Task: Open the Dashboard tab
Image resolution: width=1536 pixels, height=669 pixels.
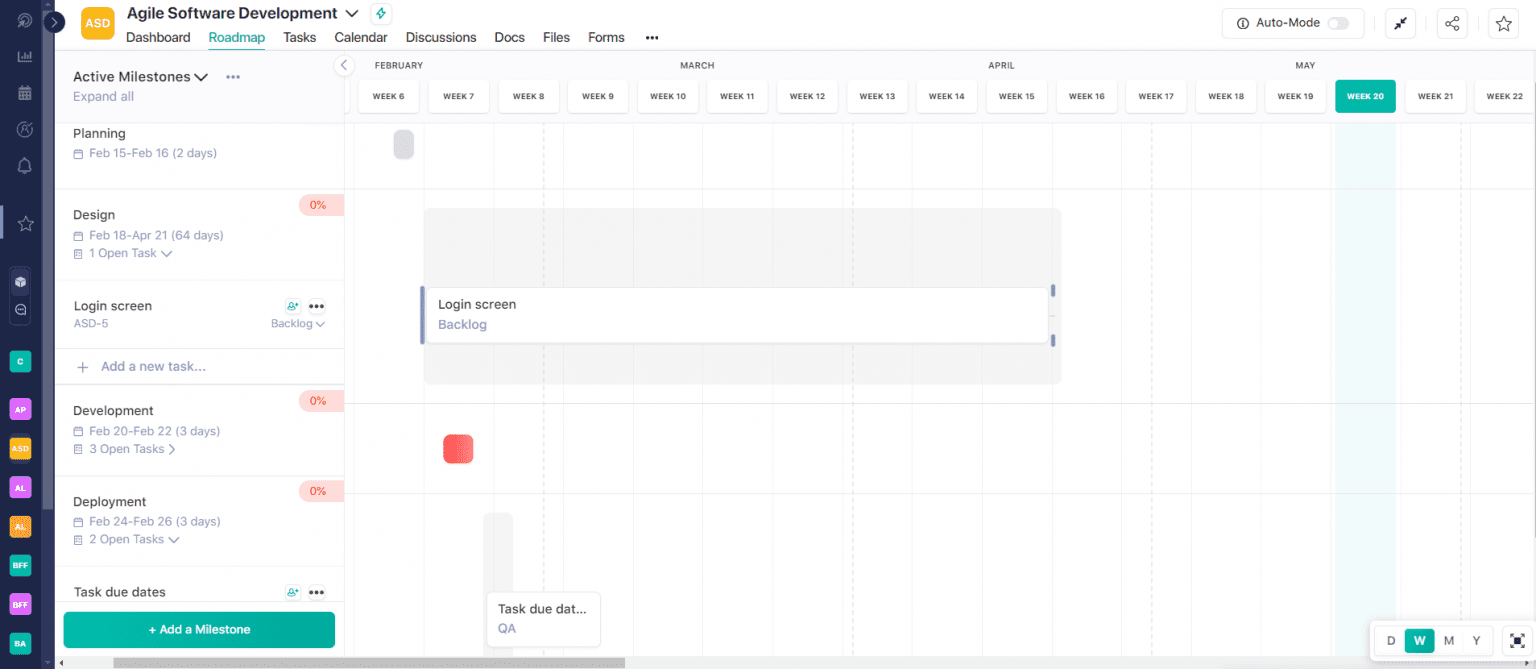Action: click(158, 37)
